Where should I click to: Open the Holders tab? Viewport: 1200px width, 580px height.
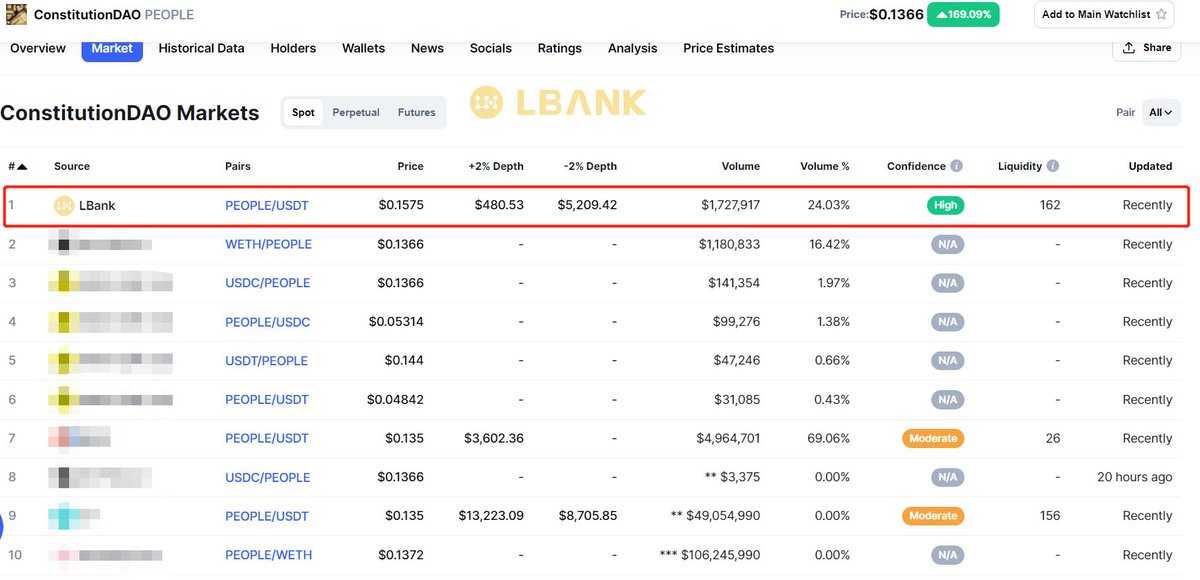(293, 48)
